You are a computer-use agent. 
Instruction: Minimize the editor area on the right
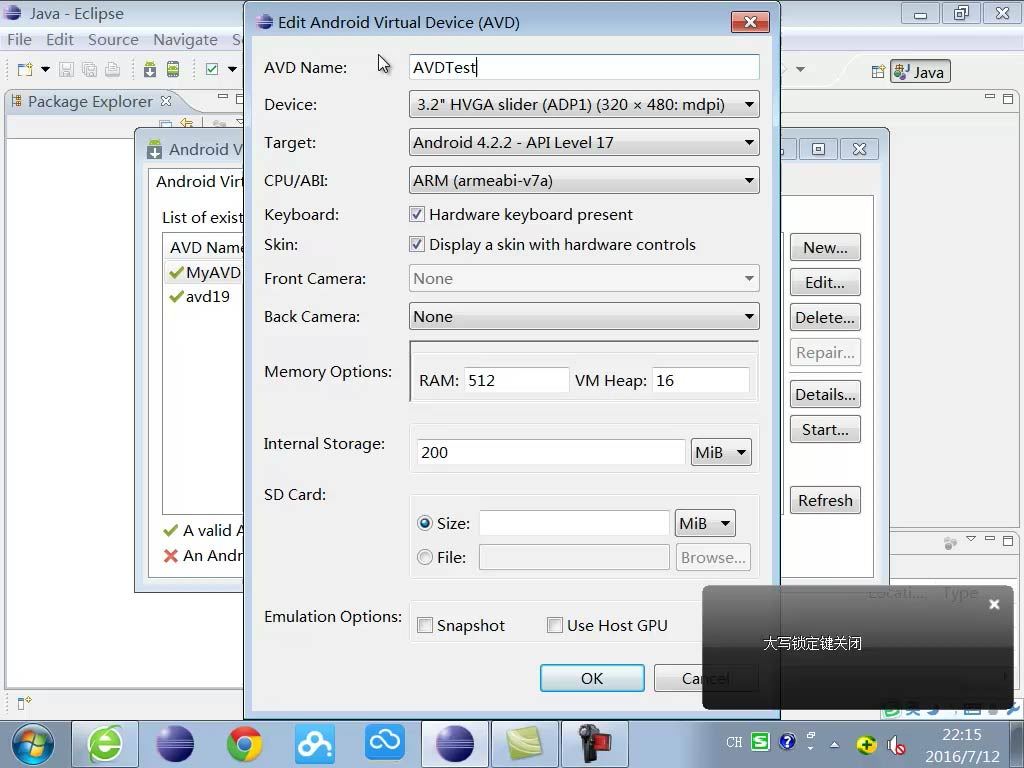[990, 97]
